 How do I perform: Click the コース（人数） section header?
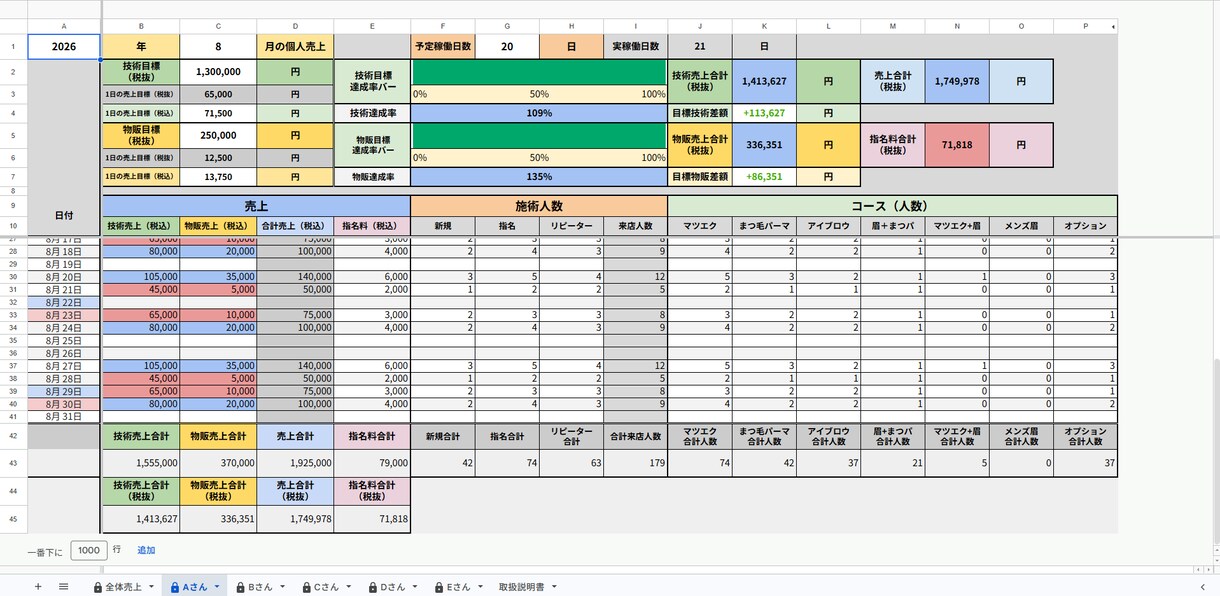892,205
